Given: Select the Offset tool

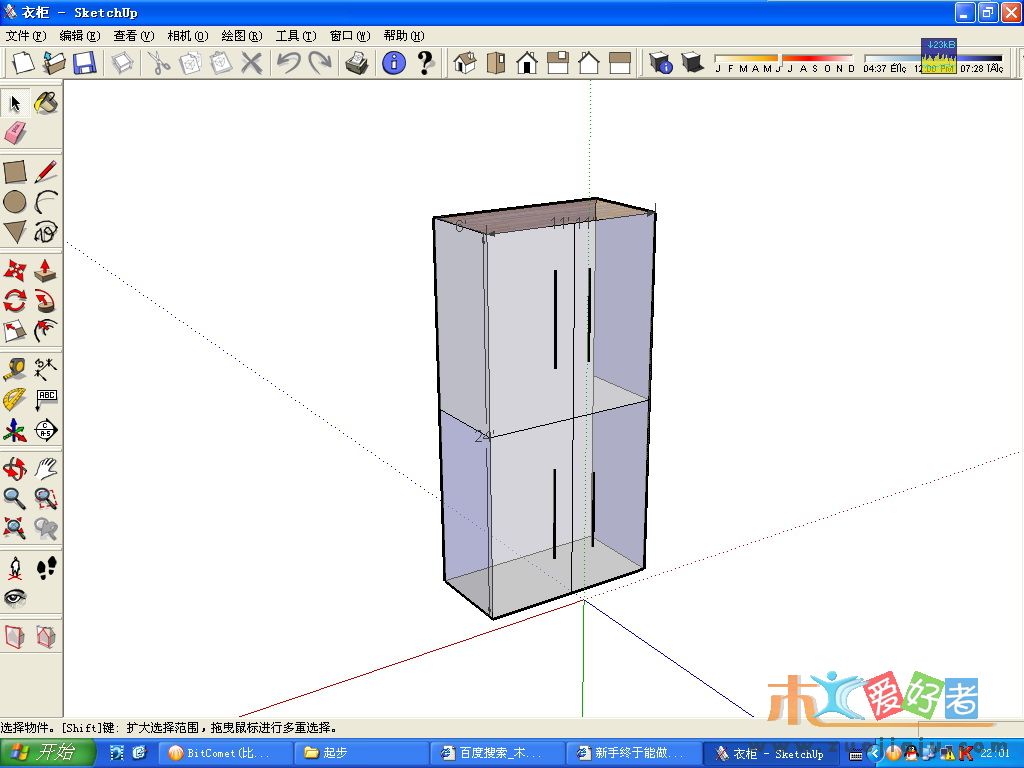Looking at the screenshot, I should 46,331.
